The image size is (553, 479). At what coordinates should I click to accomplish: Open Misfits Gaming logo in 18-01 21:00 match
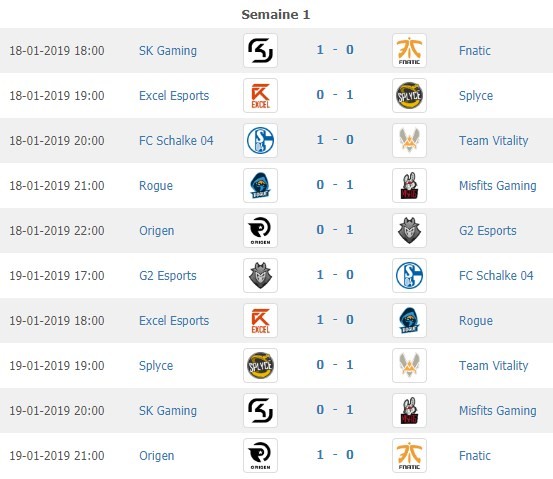click(x=409, y=186)
